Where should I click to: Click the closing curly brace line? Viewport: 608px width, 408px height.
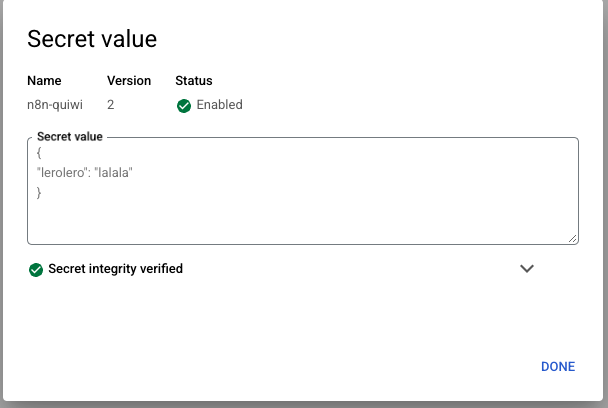point(39,192)
